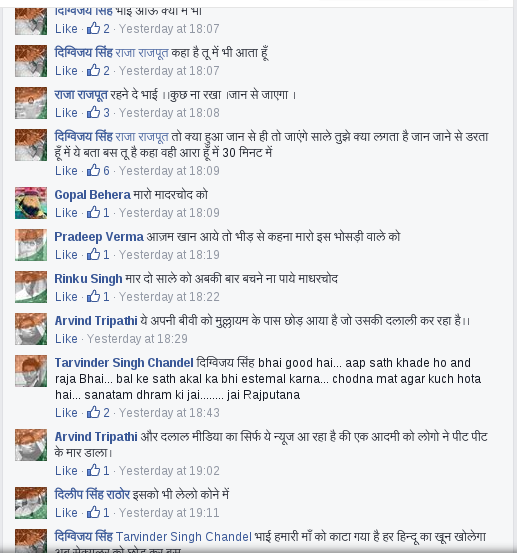
Task: Click tagged Tarvinder Singh Chandel mention in last comment
Action: tap(183, 536)
